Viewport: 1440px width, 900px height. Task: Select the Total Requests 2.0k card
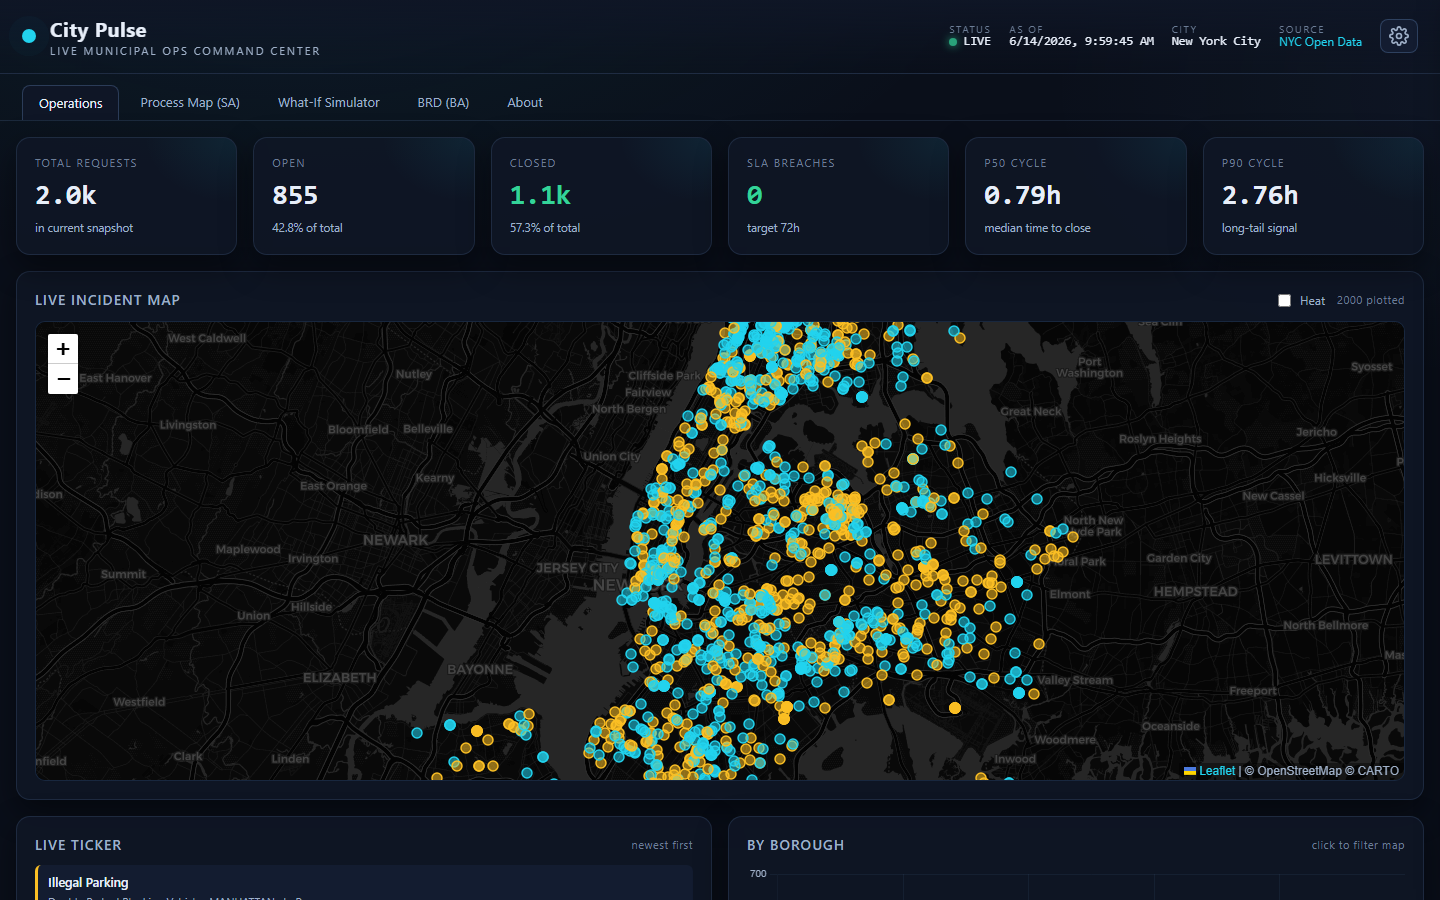tap(126, 196)
